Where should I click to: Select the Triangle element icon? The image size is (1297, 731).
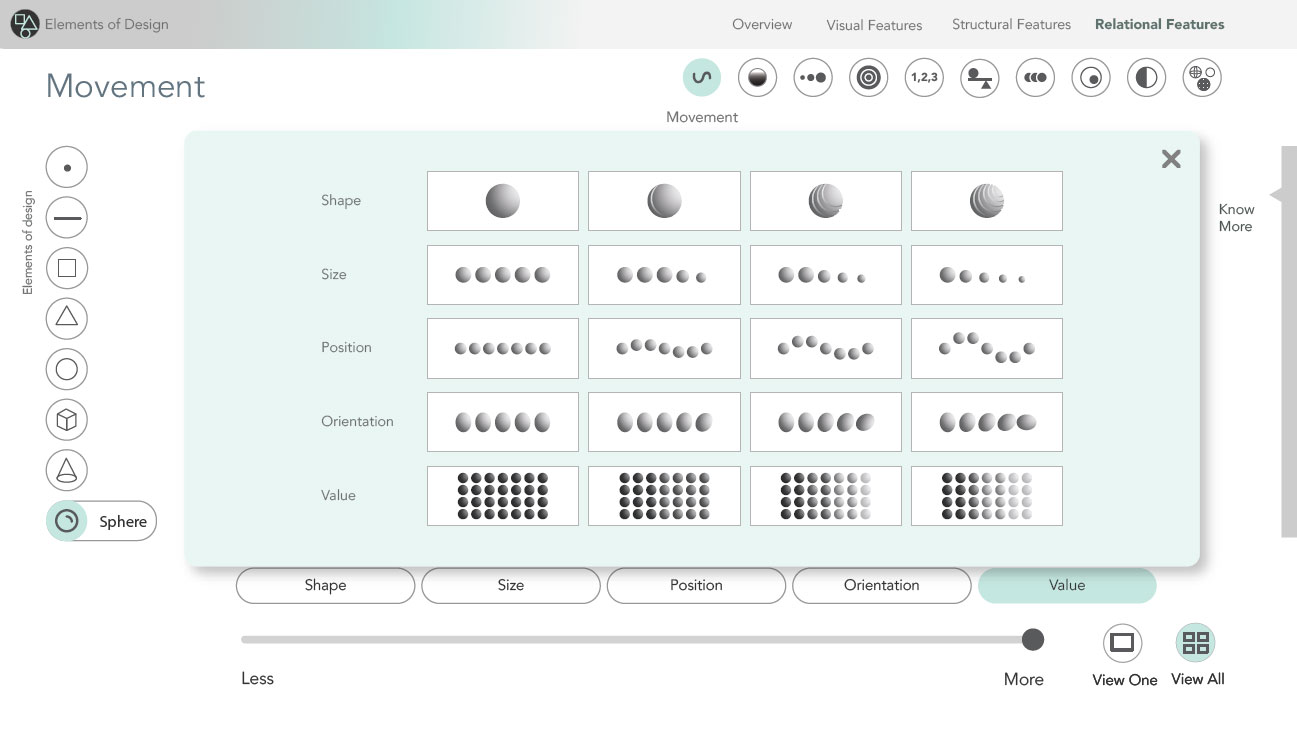tap(67, 318)
